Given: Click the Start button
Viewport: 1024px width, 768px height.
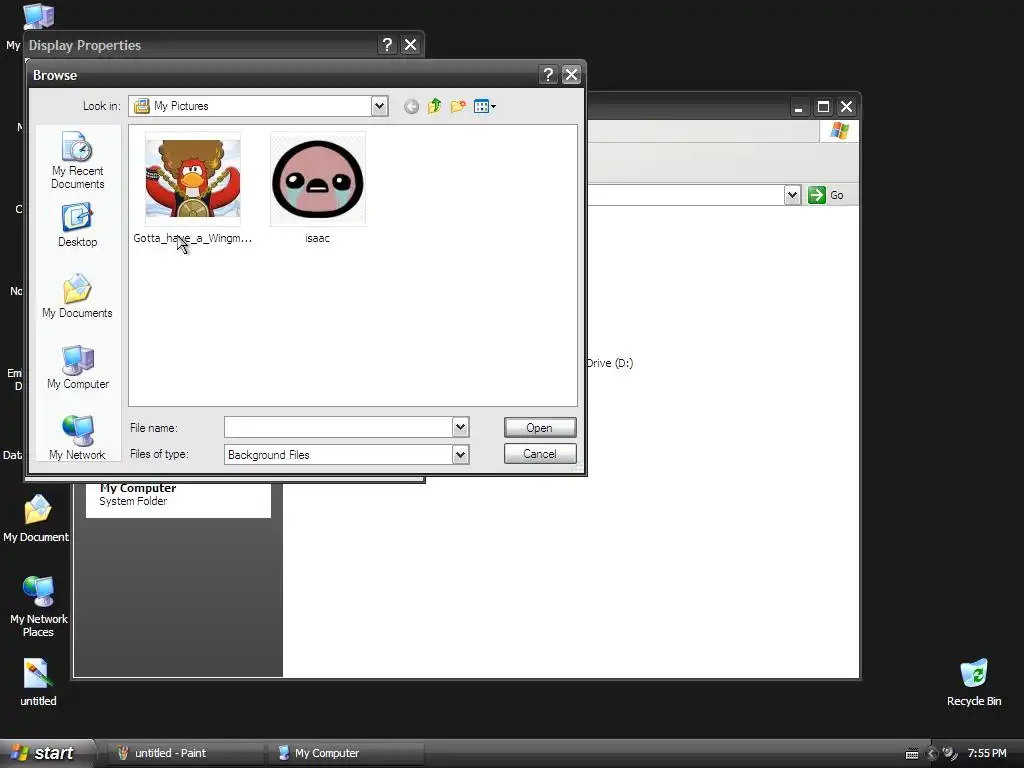Looking at the screenshot, I should tap(46, 754).
